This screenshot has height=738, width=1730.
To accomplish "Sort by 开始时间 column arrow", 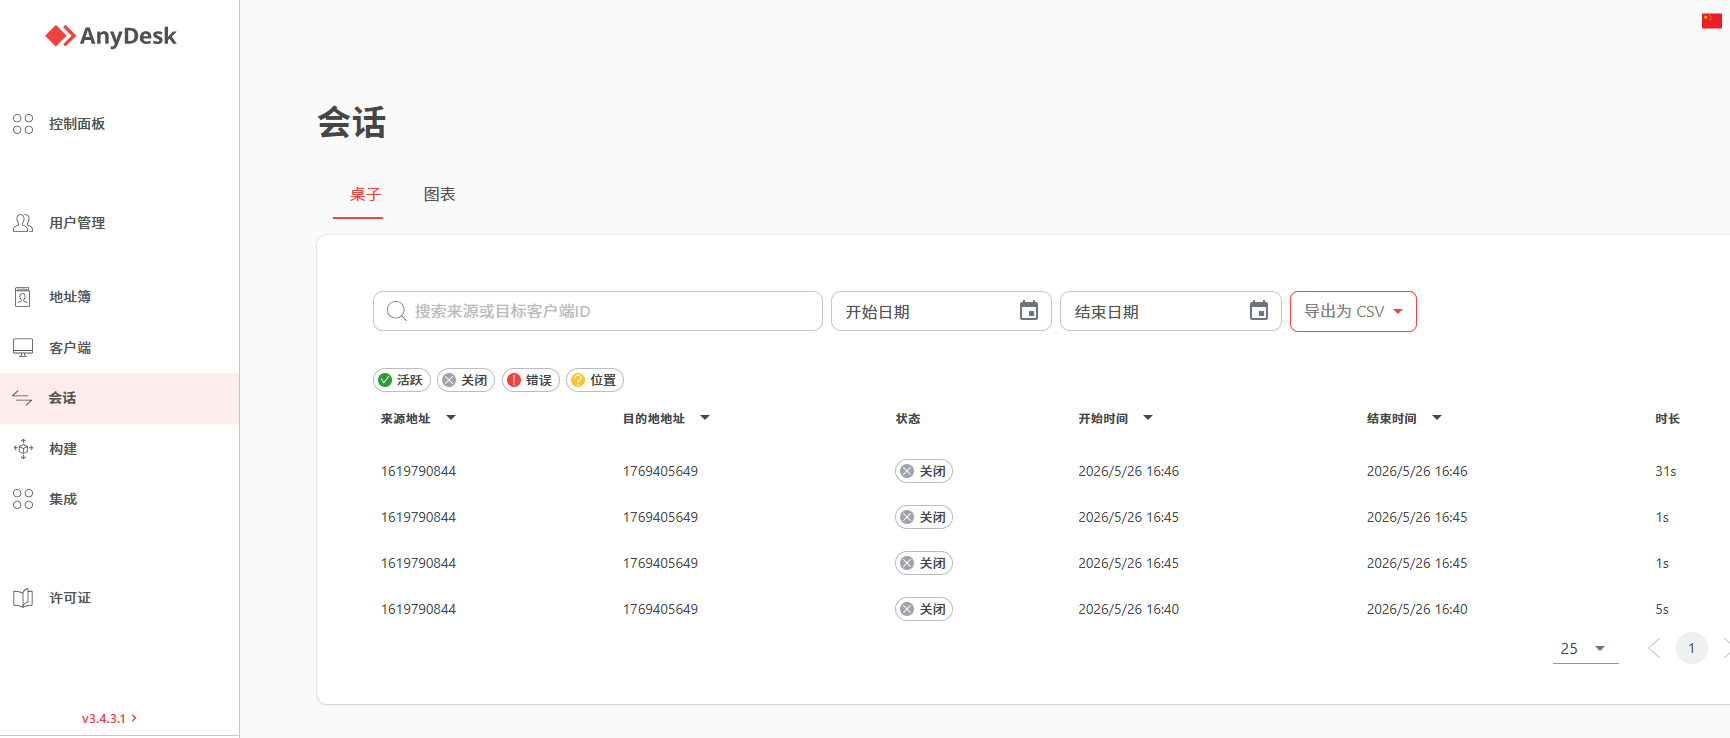I will pyautogui.click(x=1148, y=418).
